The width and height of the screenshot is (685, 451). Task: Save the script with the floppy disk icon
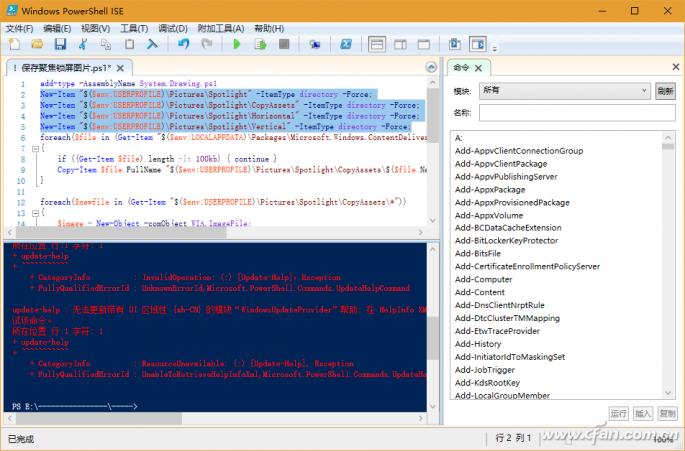[x=60, y=45]
